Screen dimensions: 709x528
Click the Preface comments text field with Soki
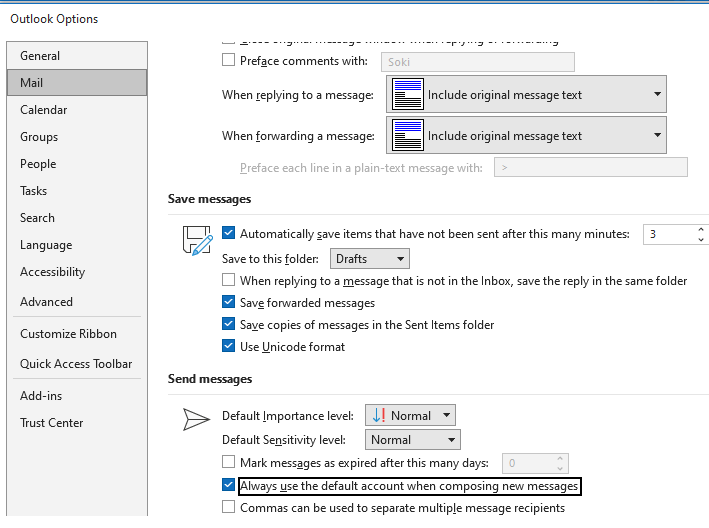click(478, 62)
